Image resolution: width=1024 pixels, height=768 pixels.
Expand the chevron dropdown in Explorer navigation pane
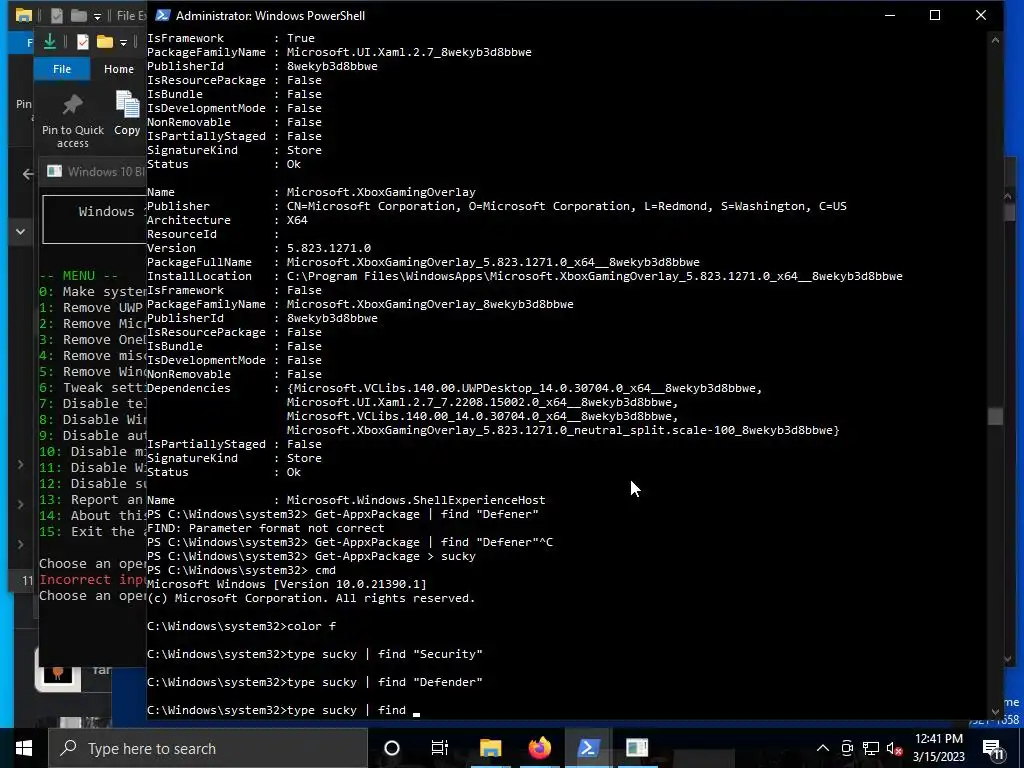20,232
